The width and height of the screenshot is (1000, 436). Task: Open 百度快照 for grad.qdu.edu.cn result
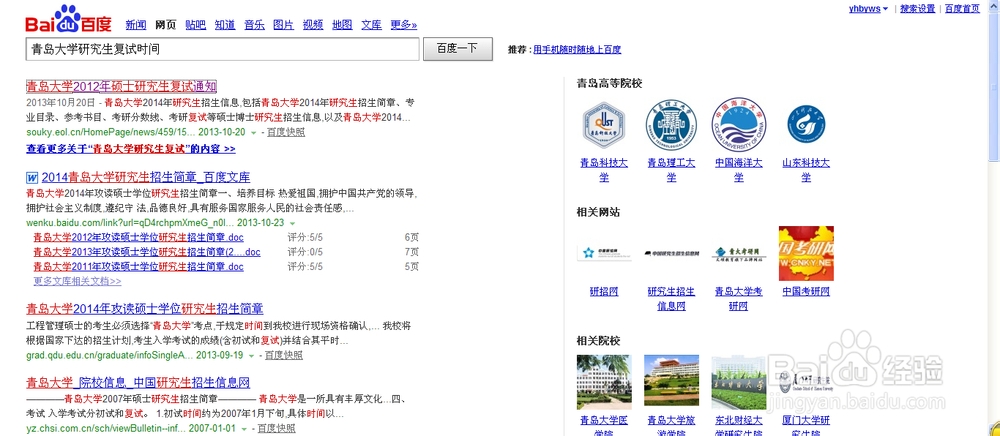[284, 356]
